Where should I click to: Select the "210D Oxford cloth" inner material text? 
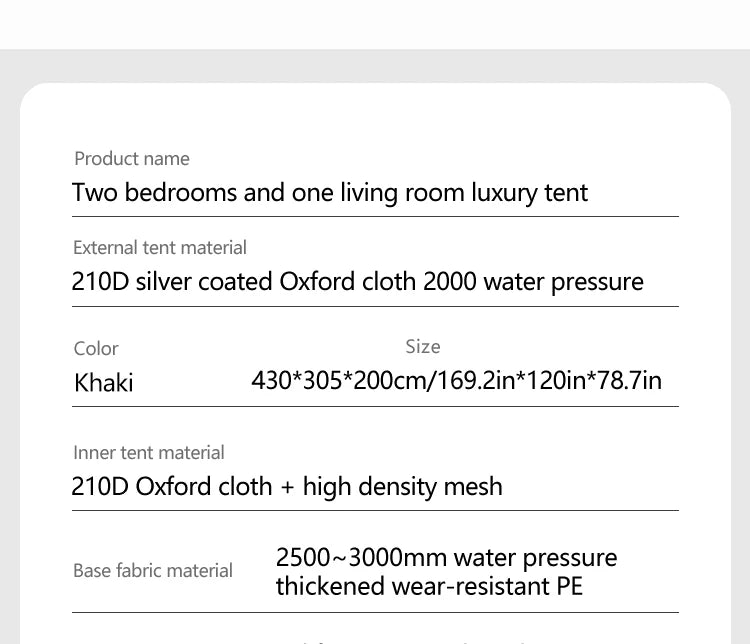click(x=171, y=487)
